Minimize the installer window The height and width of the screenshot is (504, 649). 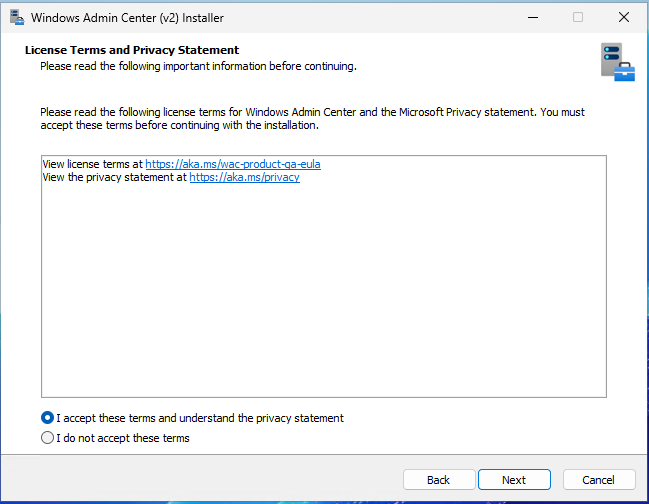(x=531, y=17)
